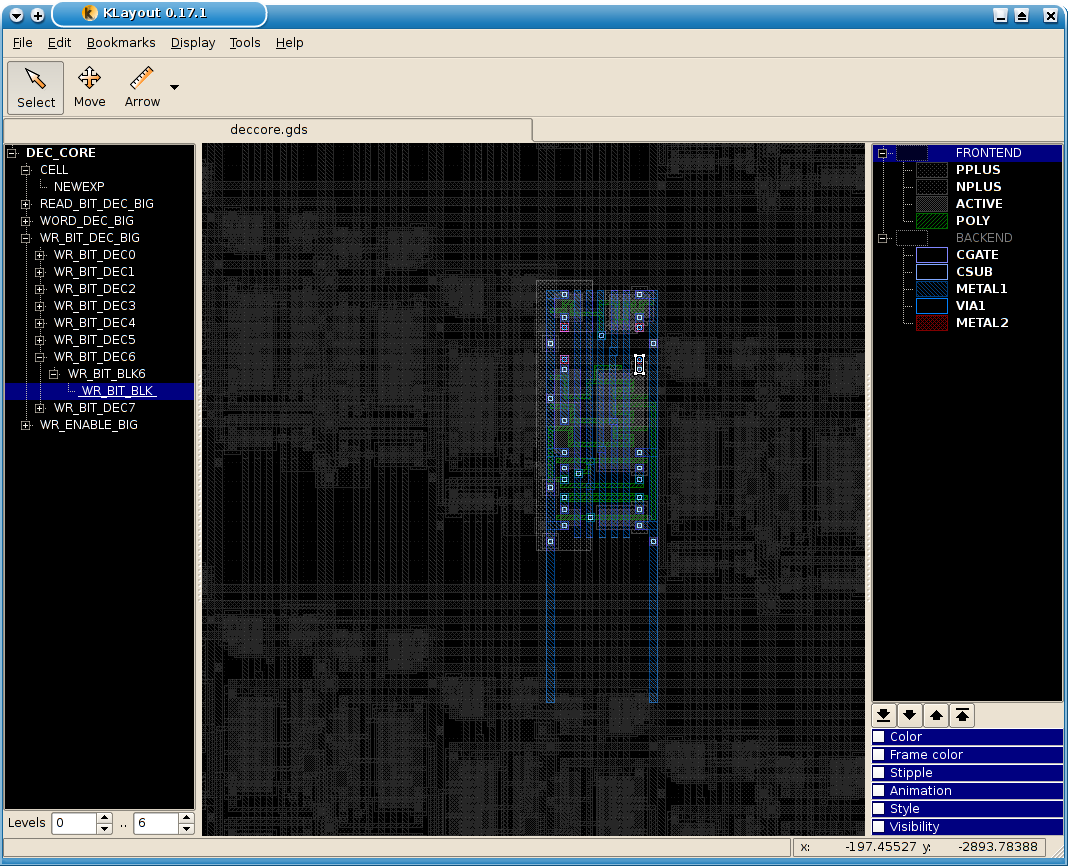
Task: Toggle the Visibility panel checkbox
Action: pos(879,827)
